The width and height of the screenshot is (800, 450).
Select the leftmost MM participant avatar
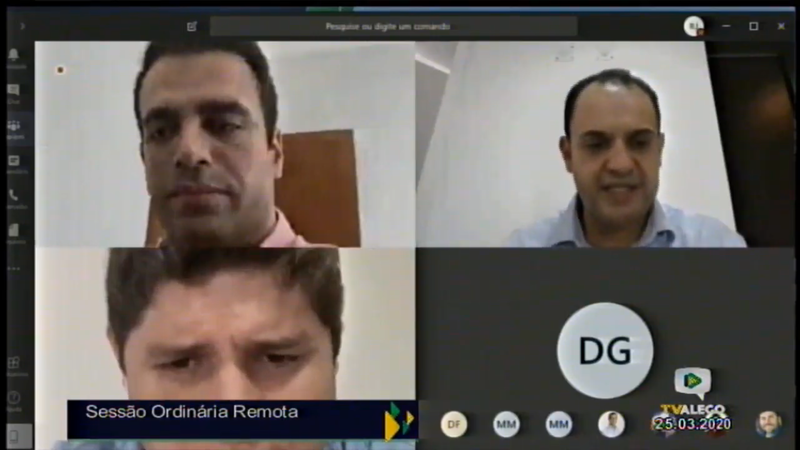click(506, 424)
